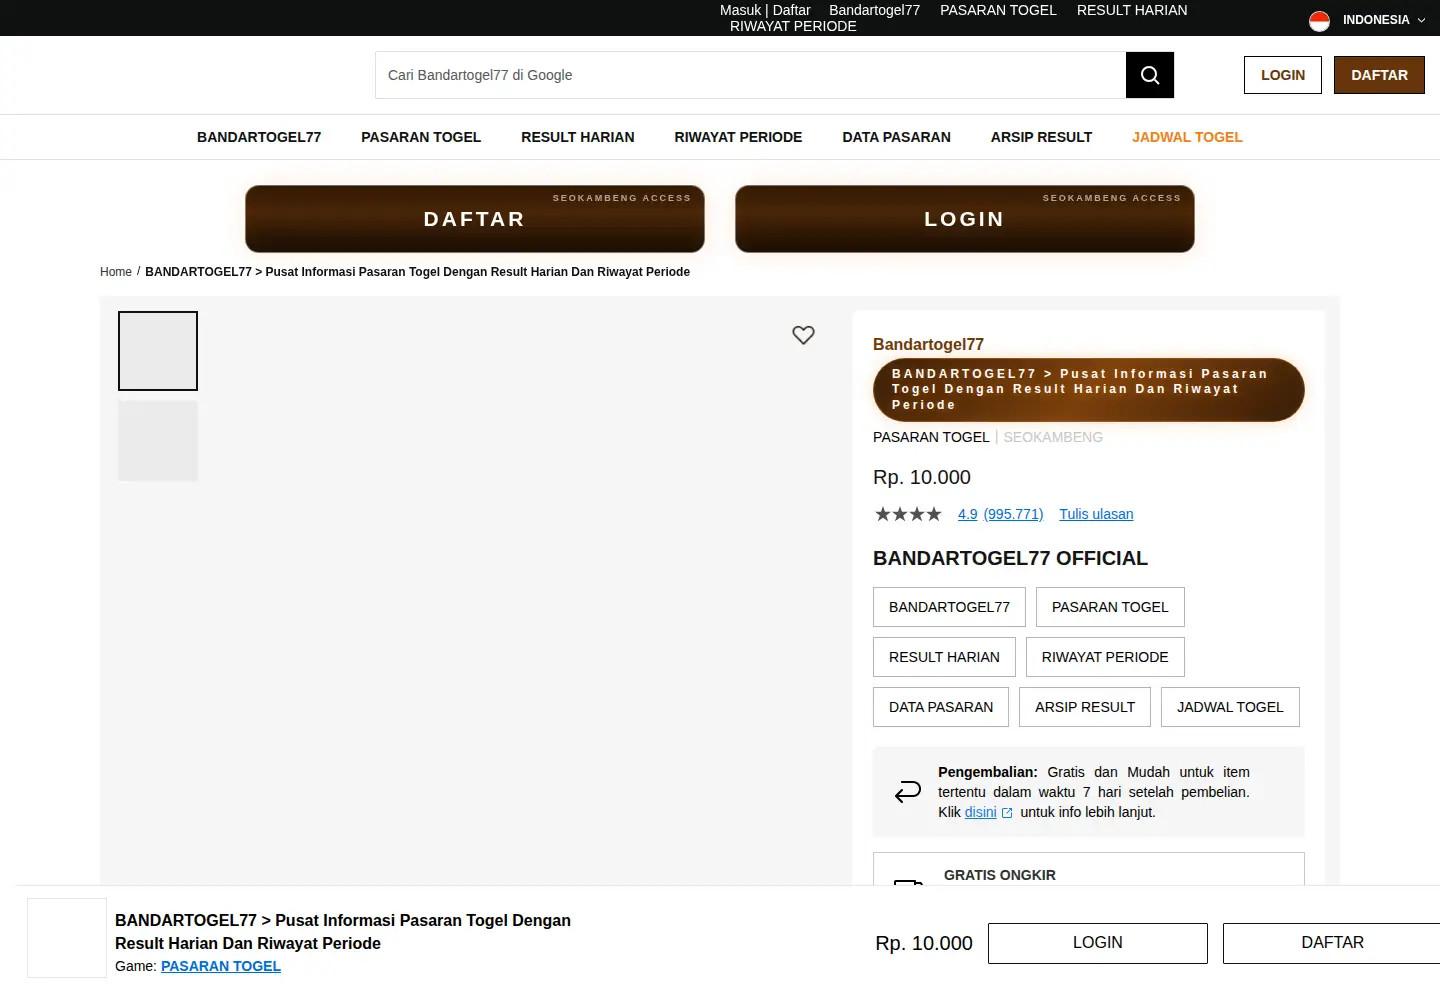Open BANDARTOGEL77 in main navigation
The image size is (1440, 1000).
[259, 137]
